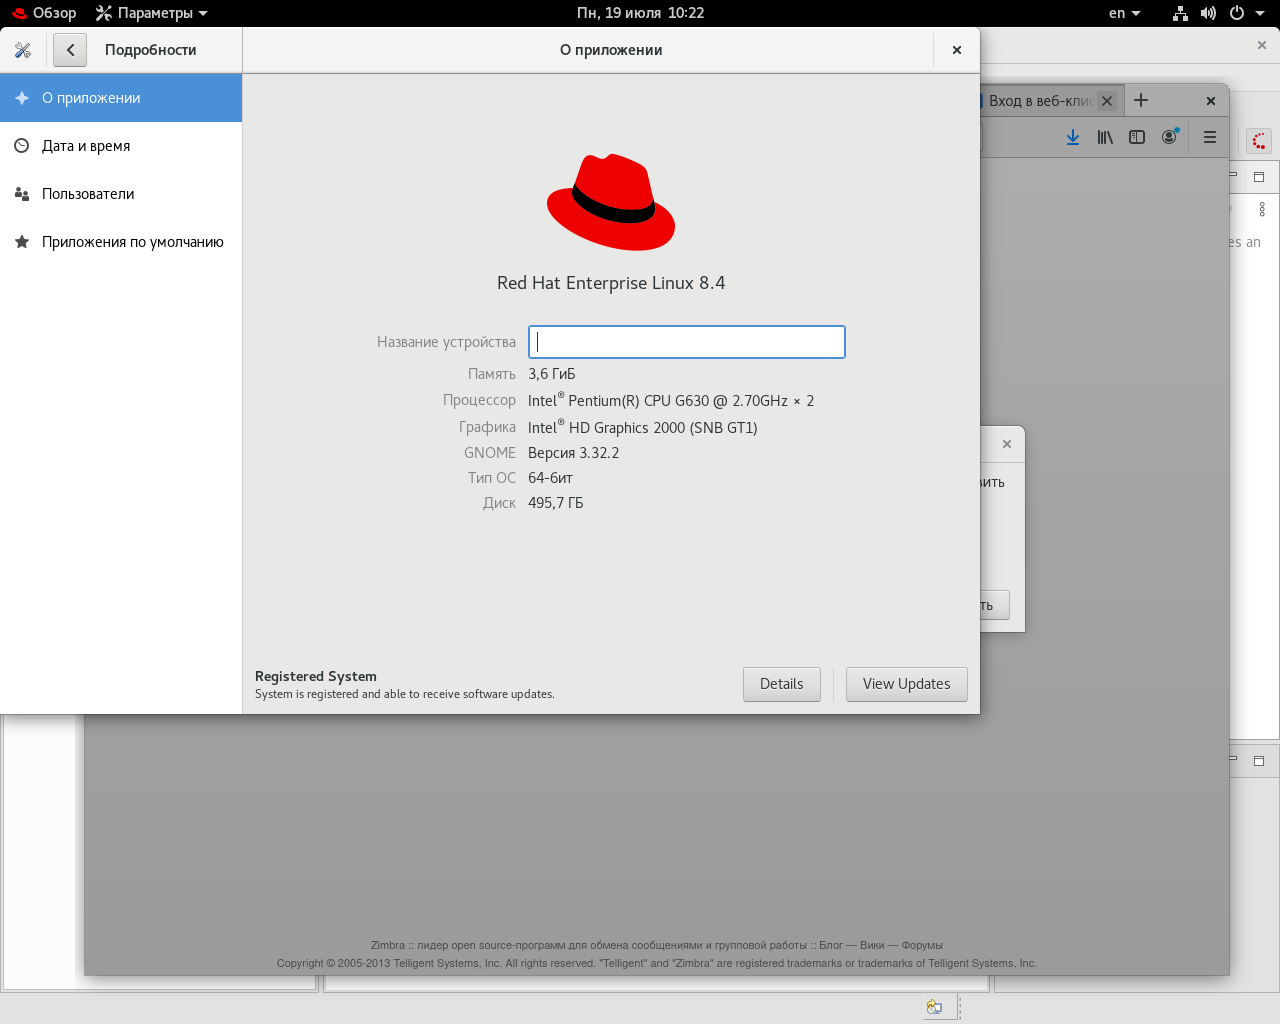This screenshot has height=1024, width=1280.
Task: Click the Details button
Action: click(782, 684)
